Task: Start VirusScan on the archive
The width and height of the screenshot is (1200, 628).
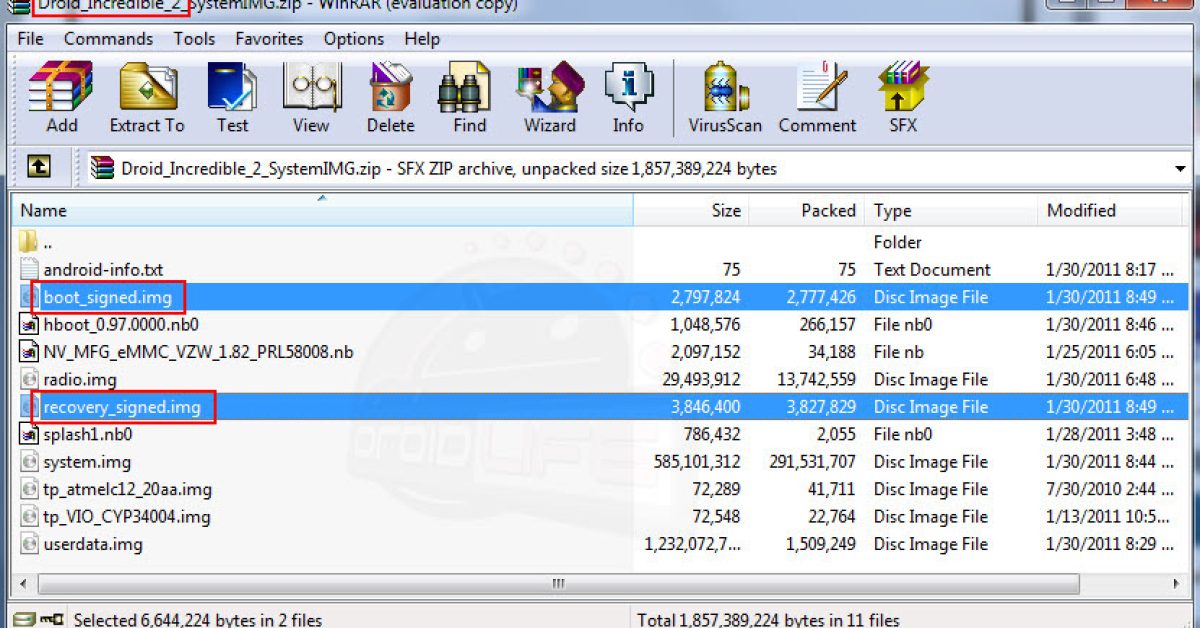Action: [x=725, y=97]
